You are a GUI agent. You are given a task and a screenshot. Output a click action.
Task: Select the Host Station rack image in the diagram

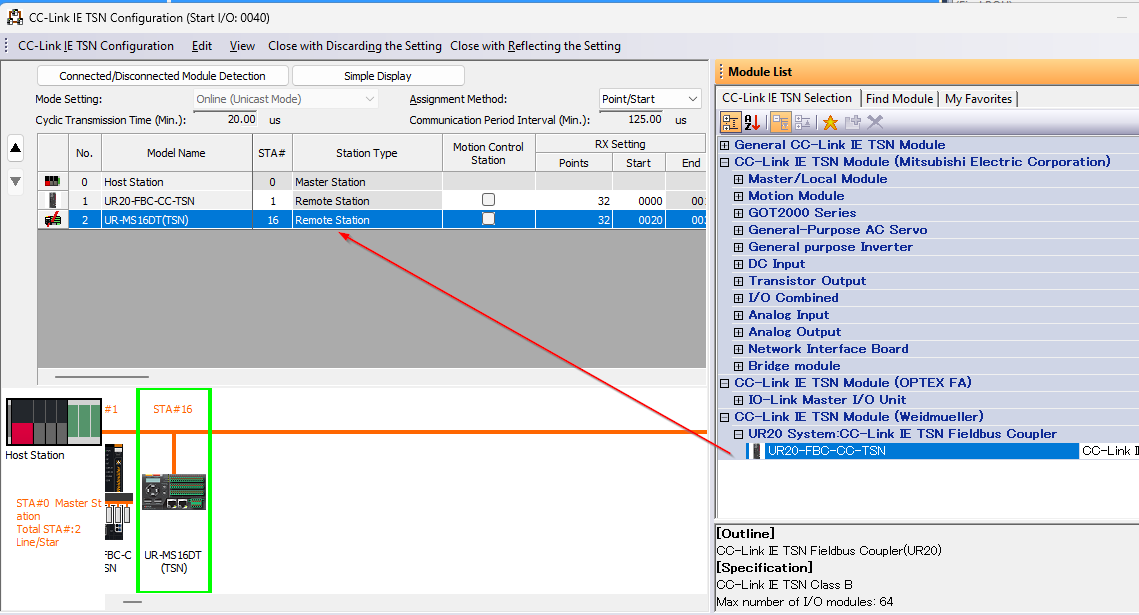54,422
